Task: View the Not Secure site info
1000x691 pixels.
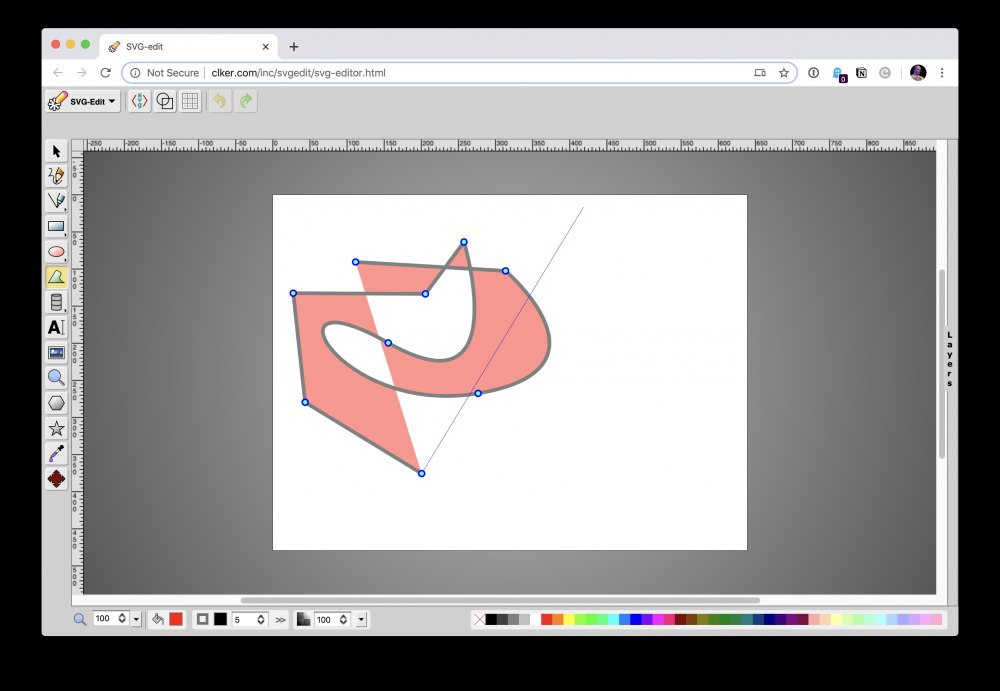Action: (165, 73)
